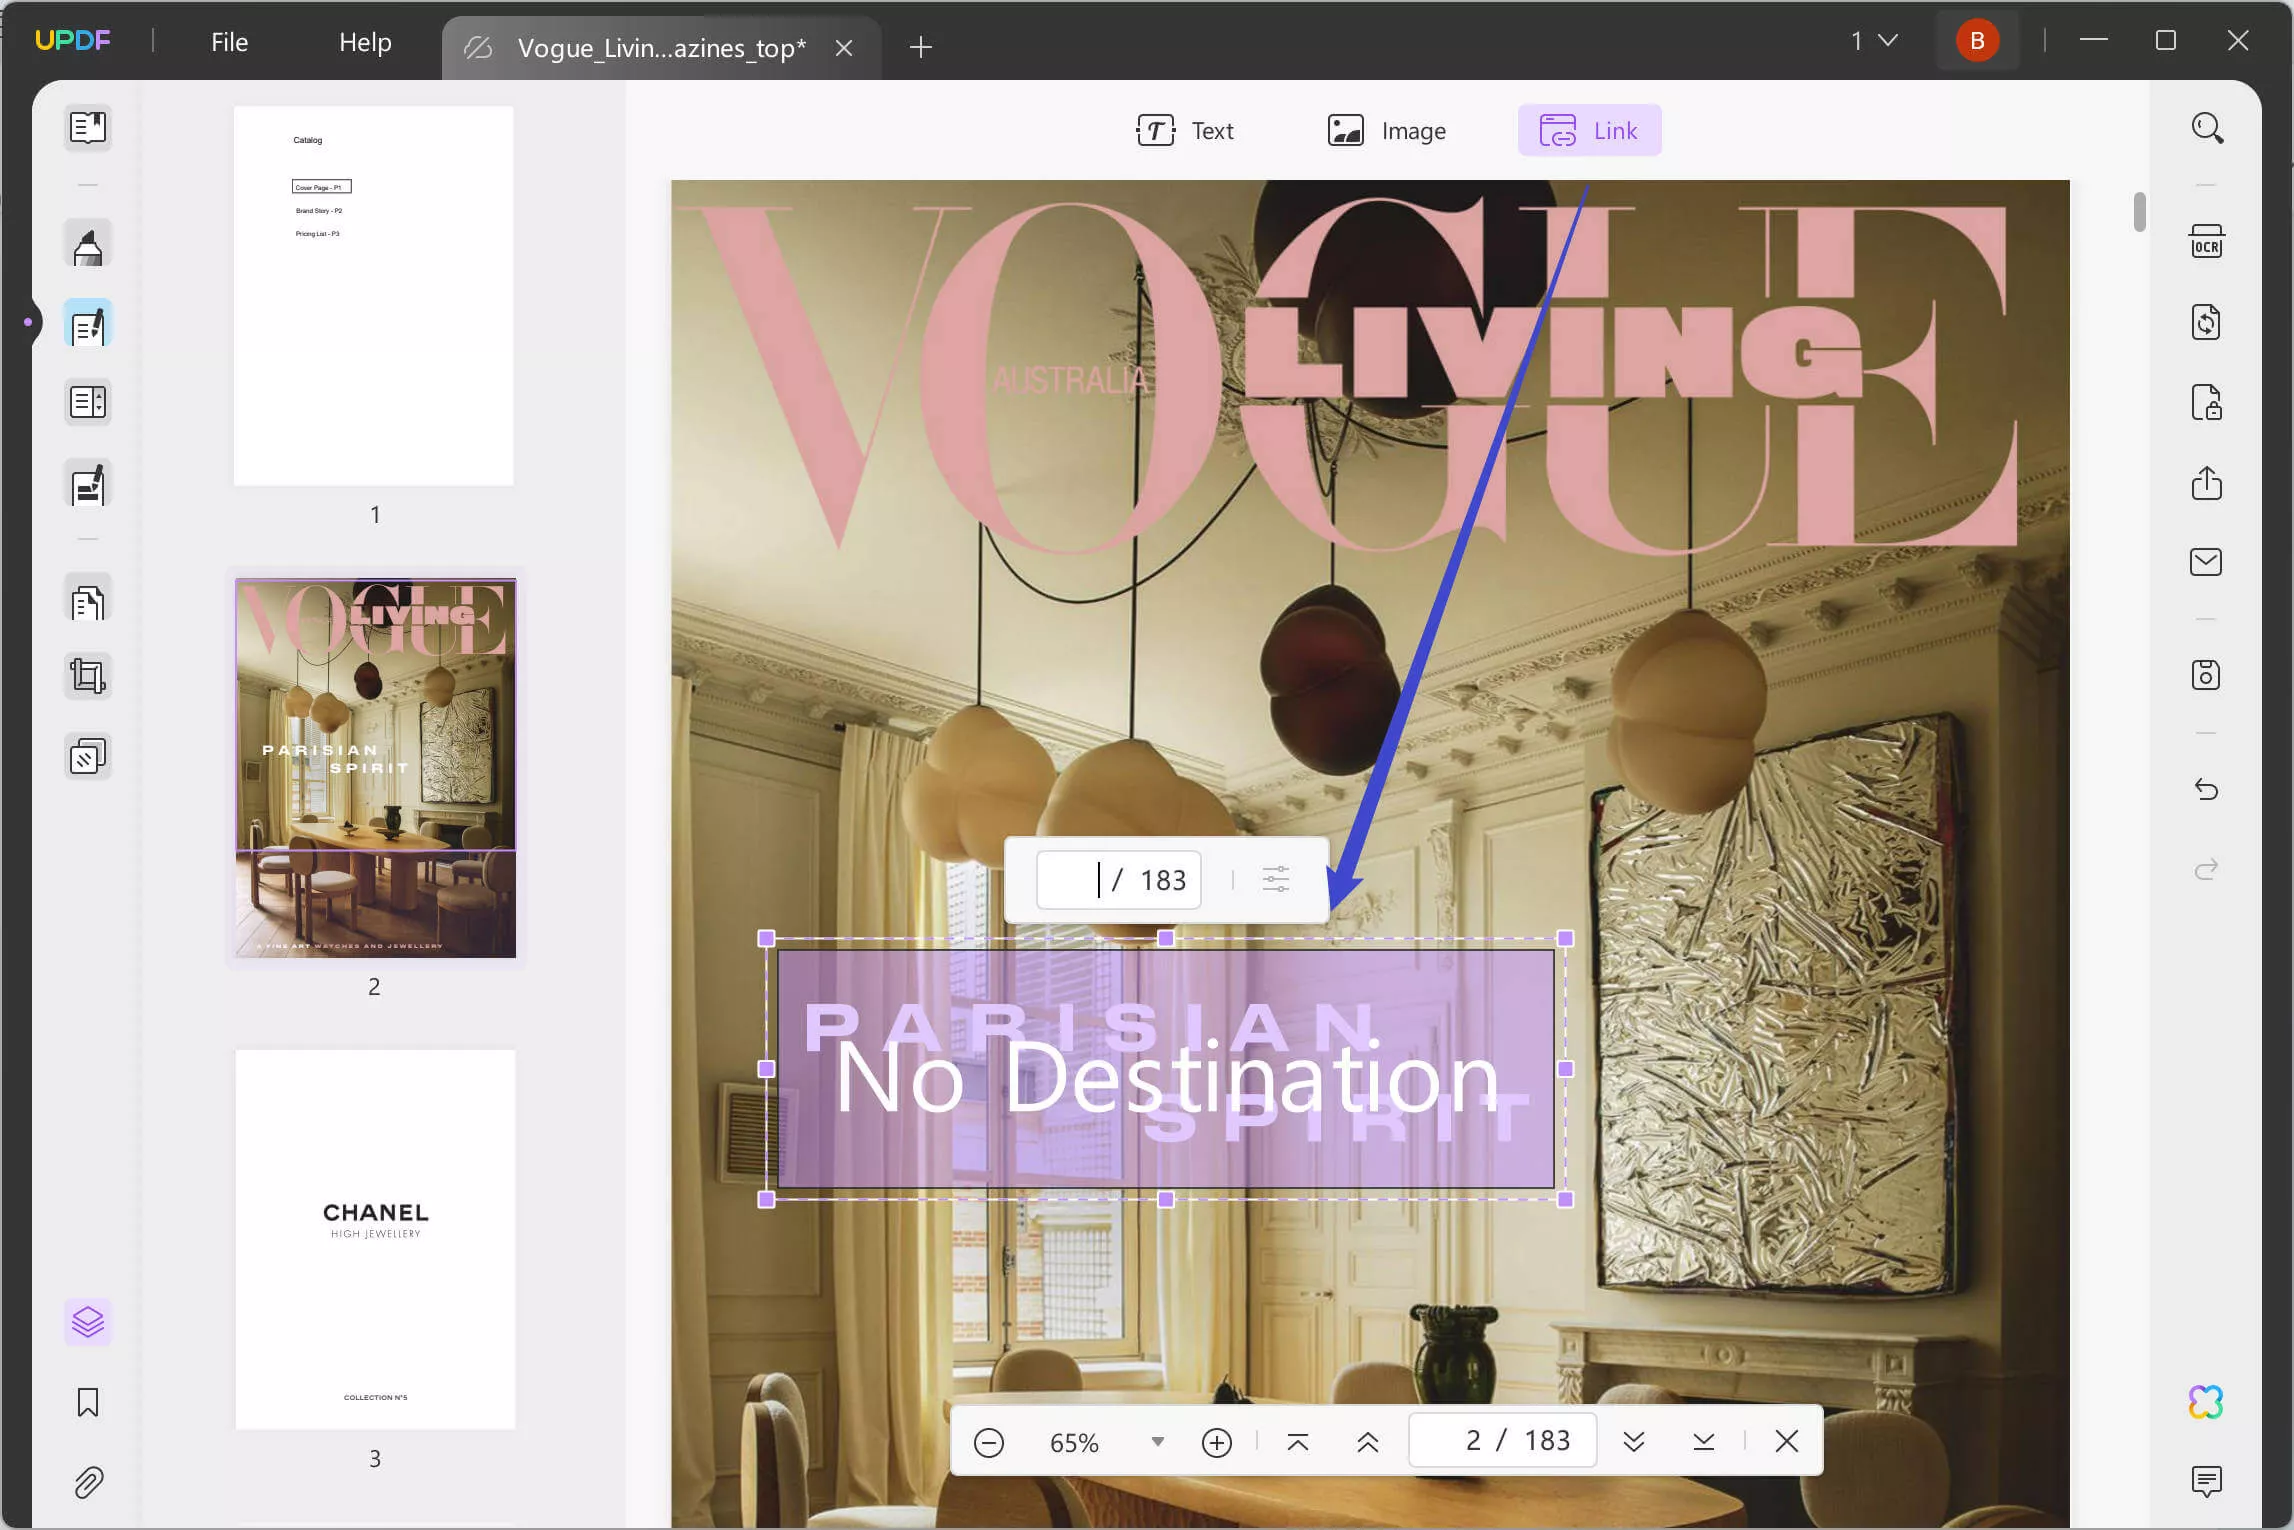Open the Help menu
Image resolution: width=2294 pixels, height=1530 pixels.
click(x=365, y=42)
